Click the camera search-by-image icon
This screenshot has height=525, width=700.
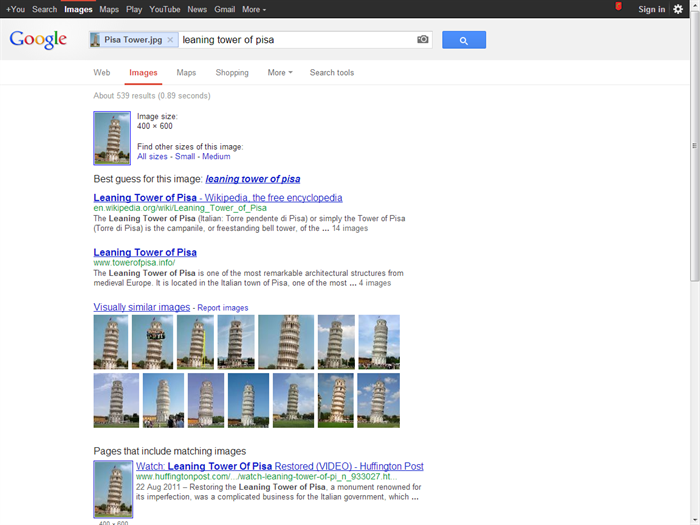pos(423,39)
